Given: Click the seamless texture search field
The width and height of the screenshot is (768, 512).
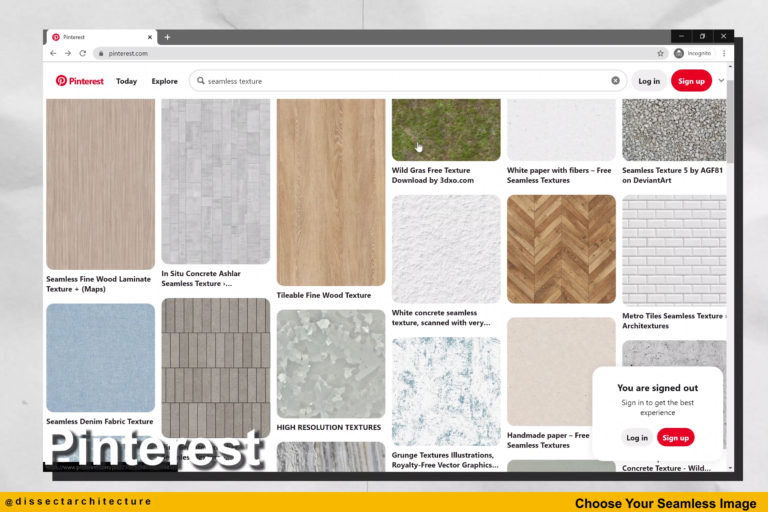Looking at the screenshot, I should point(400,81).
